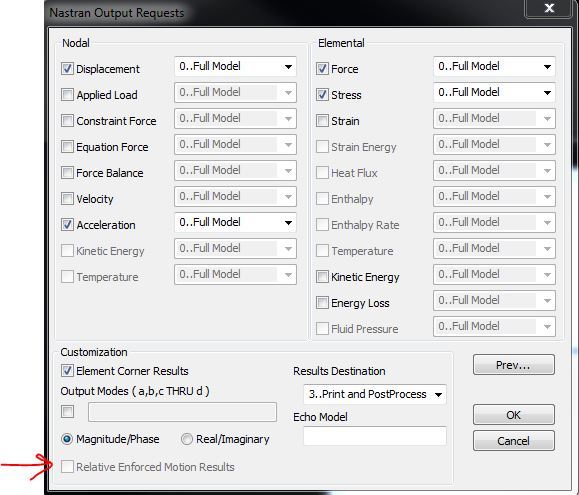The image size is (579, 495).
Task: Uncheck the Acceleration checkbox
Action: pyautogui.click(x=67, y=225)
